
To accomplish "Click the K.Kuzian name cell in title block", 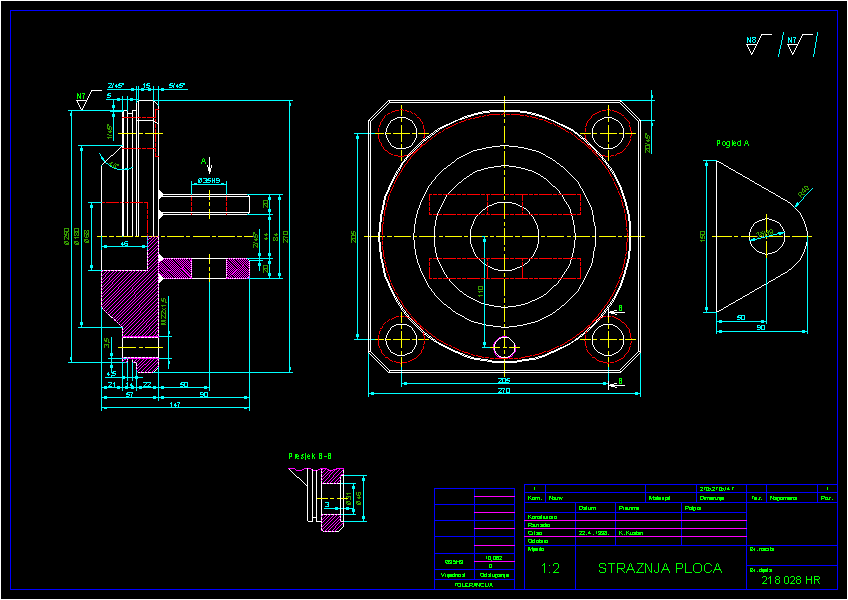I will pyautogui.click(x=630, y=532).
